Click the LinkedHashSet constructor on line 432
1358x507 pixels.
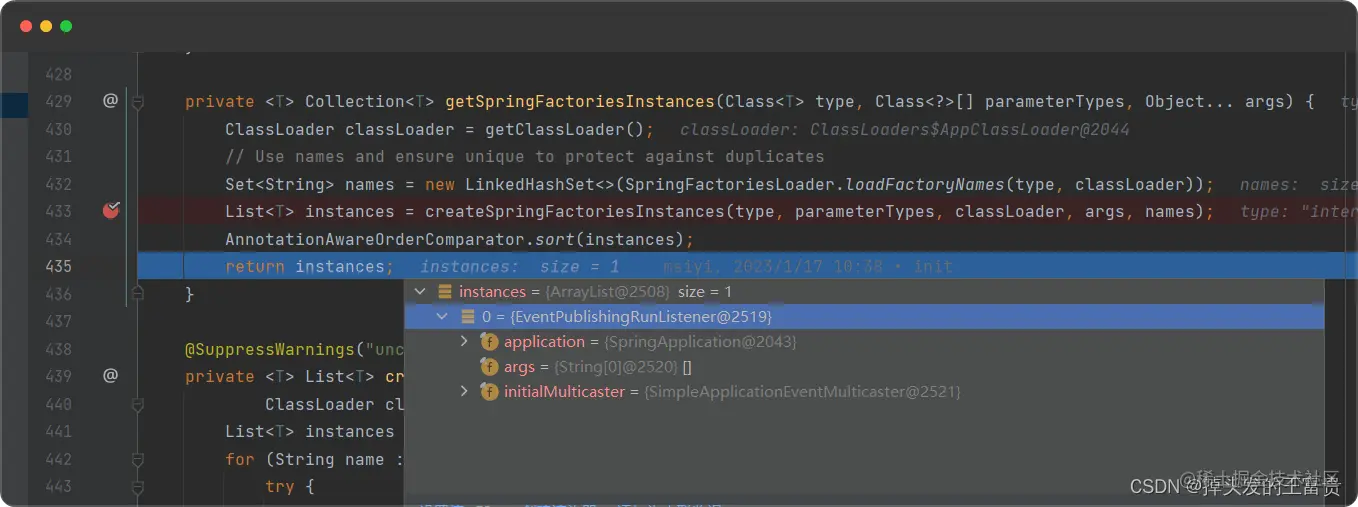(x=525, y=184)
